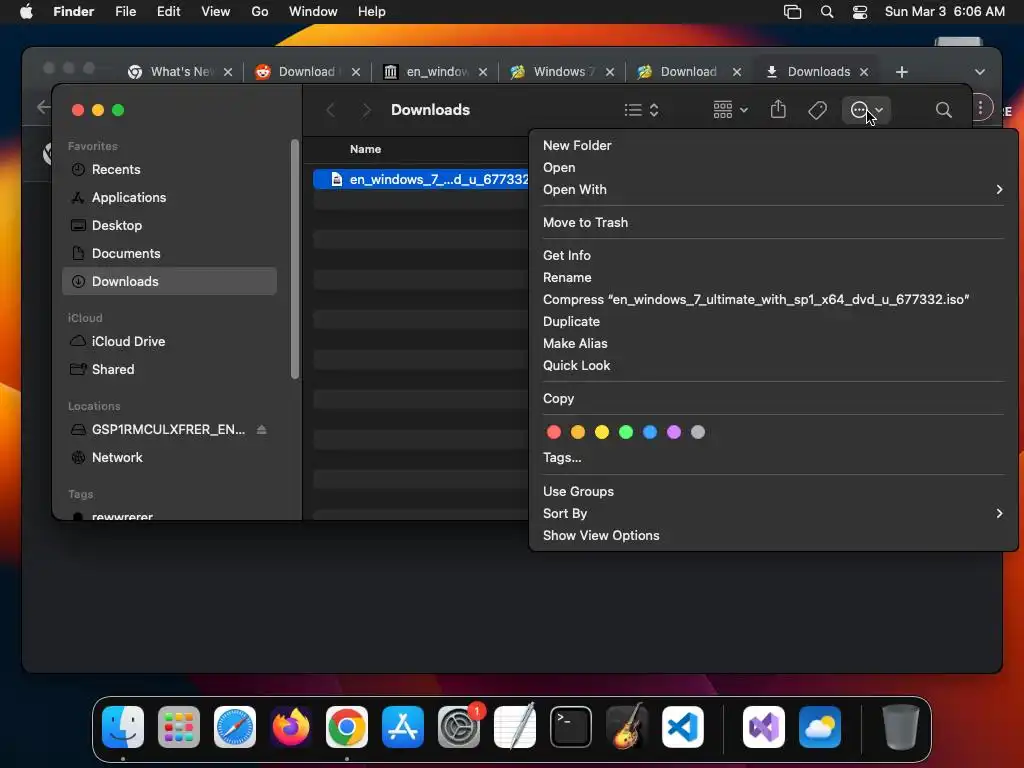Open System Settings from the Dock
Screen dimensions: 1024x768
pyautogui.click(x=458, y=727)
